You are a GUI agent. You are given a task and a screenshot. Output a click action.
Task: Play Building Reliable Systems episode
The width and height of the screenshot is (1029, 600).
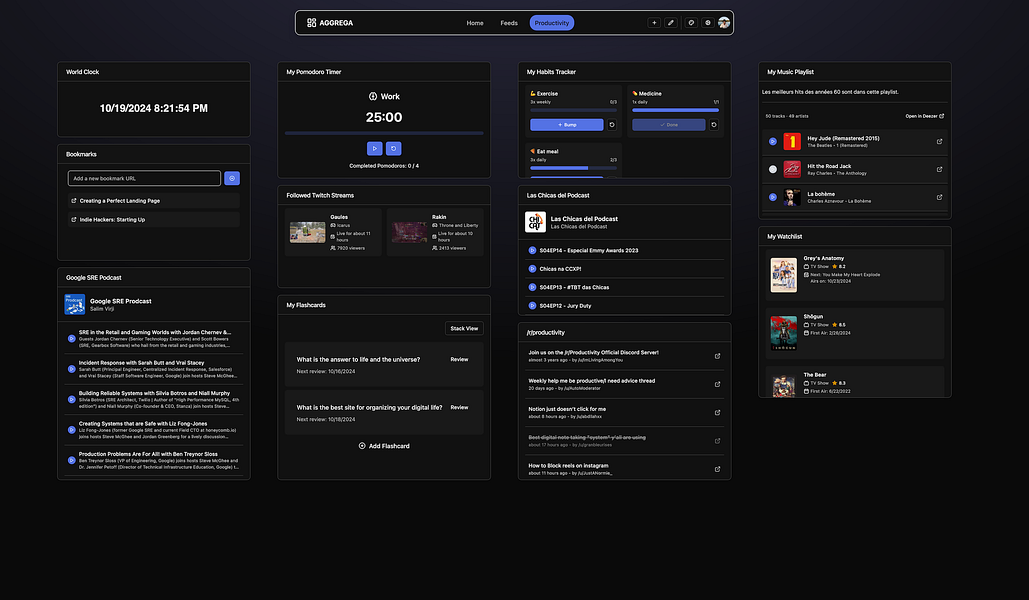point(72,399)
